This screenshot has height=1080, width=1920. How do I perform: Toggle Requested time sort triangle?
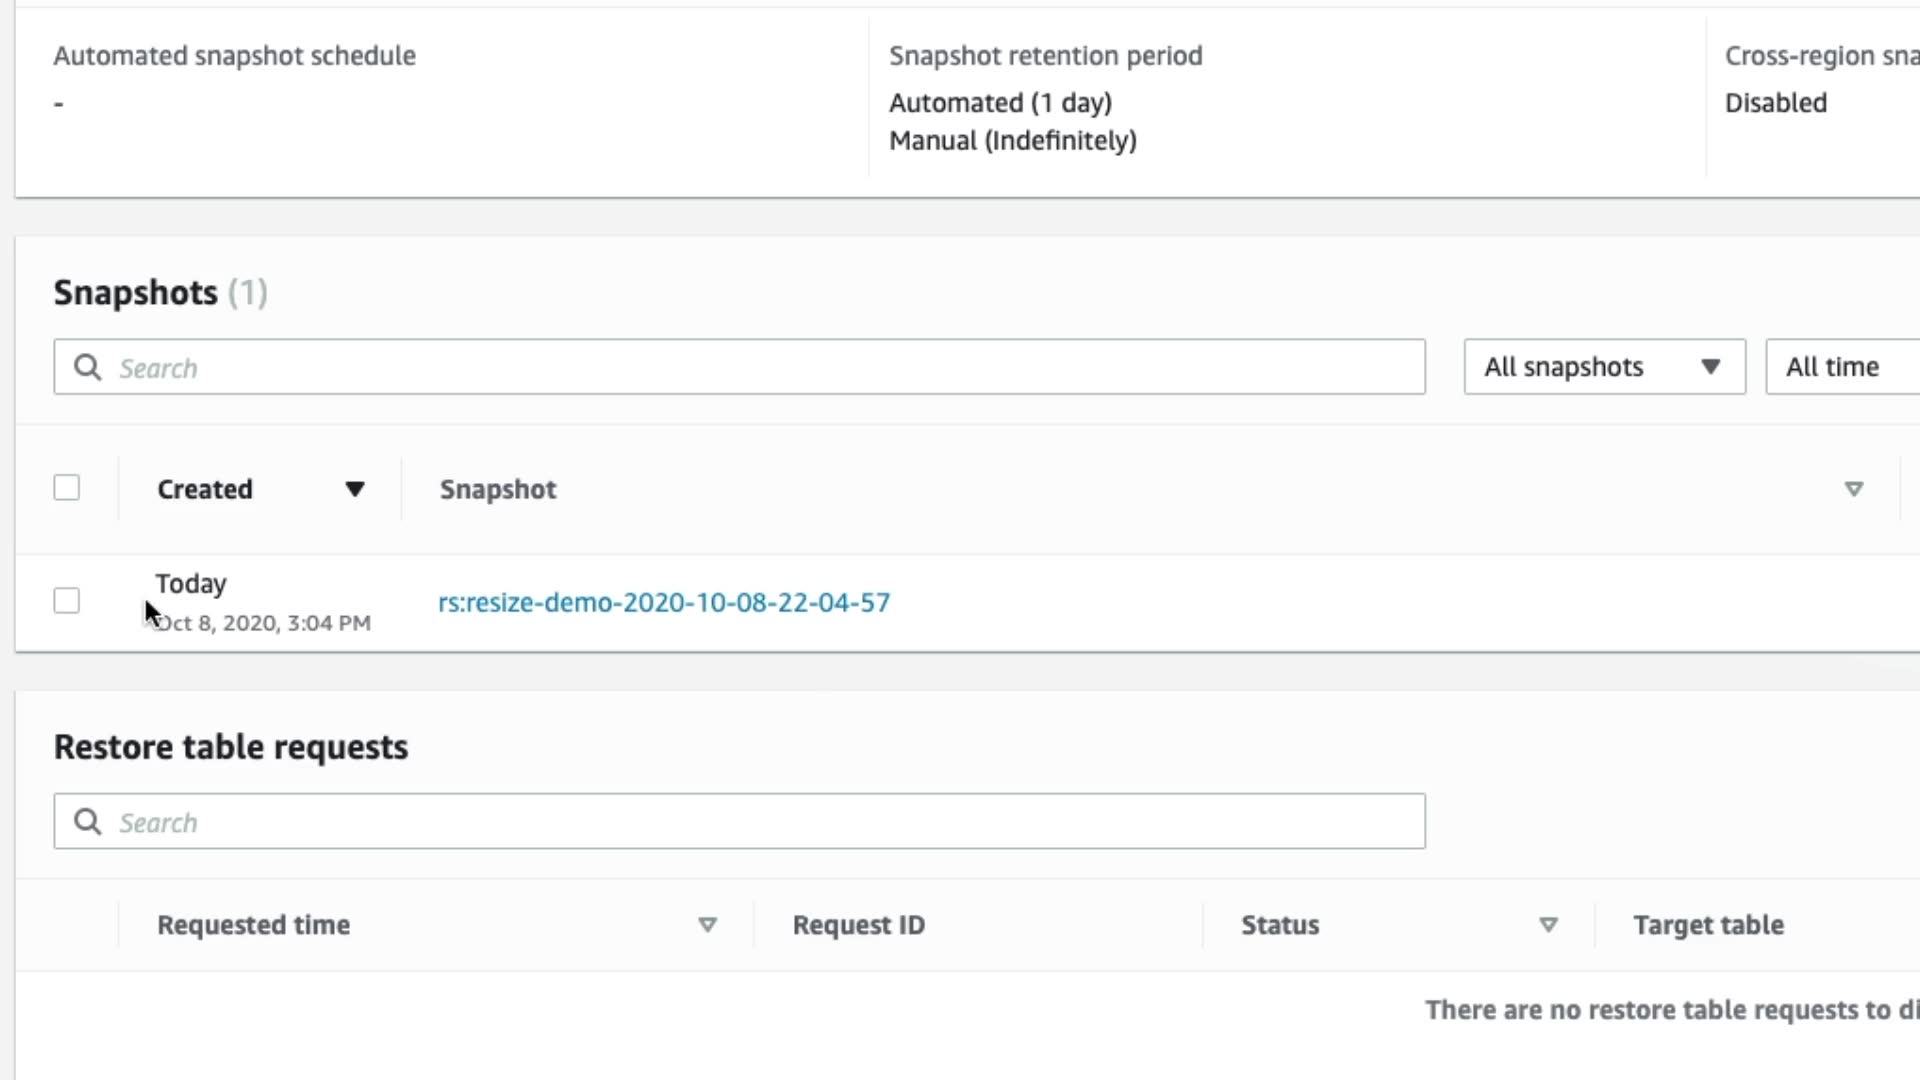pyautogui.click(x=707, y=925)
